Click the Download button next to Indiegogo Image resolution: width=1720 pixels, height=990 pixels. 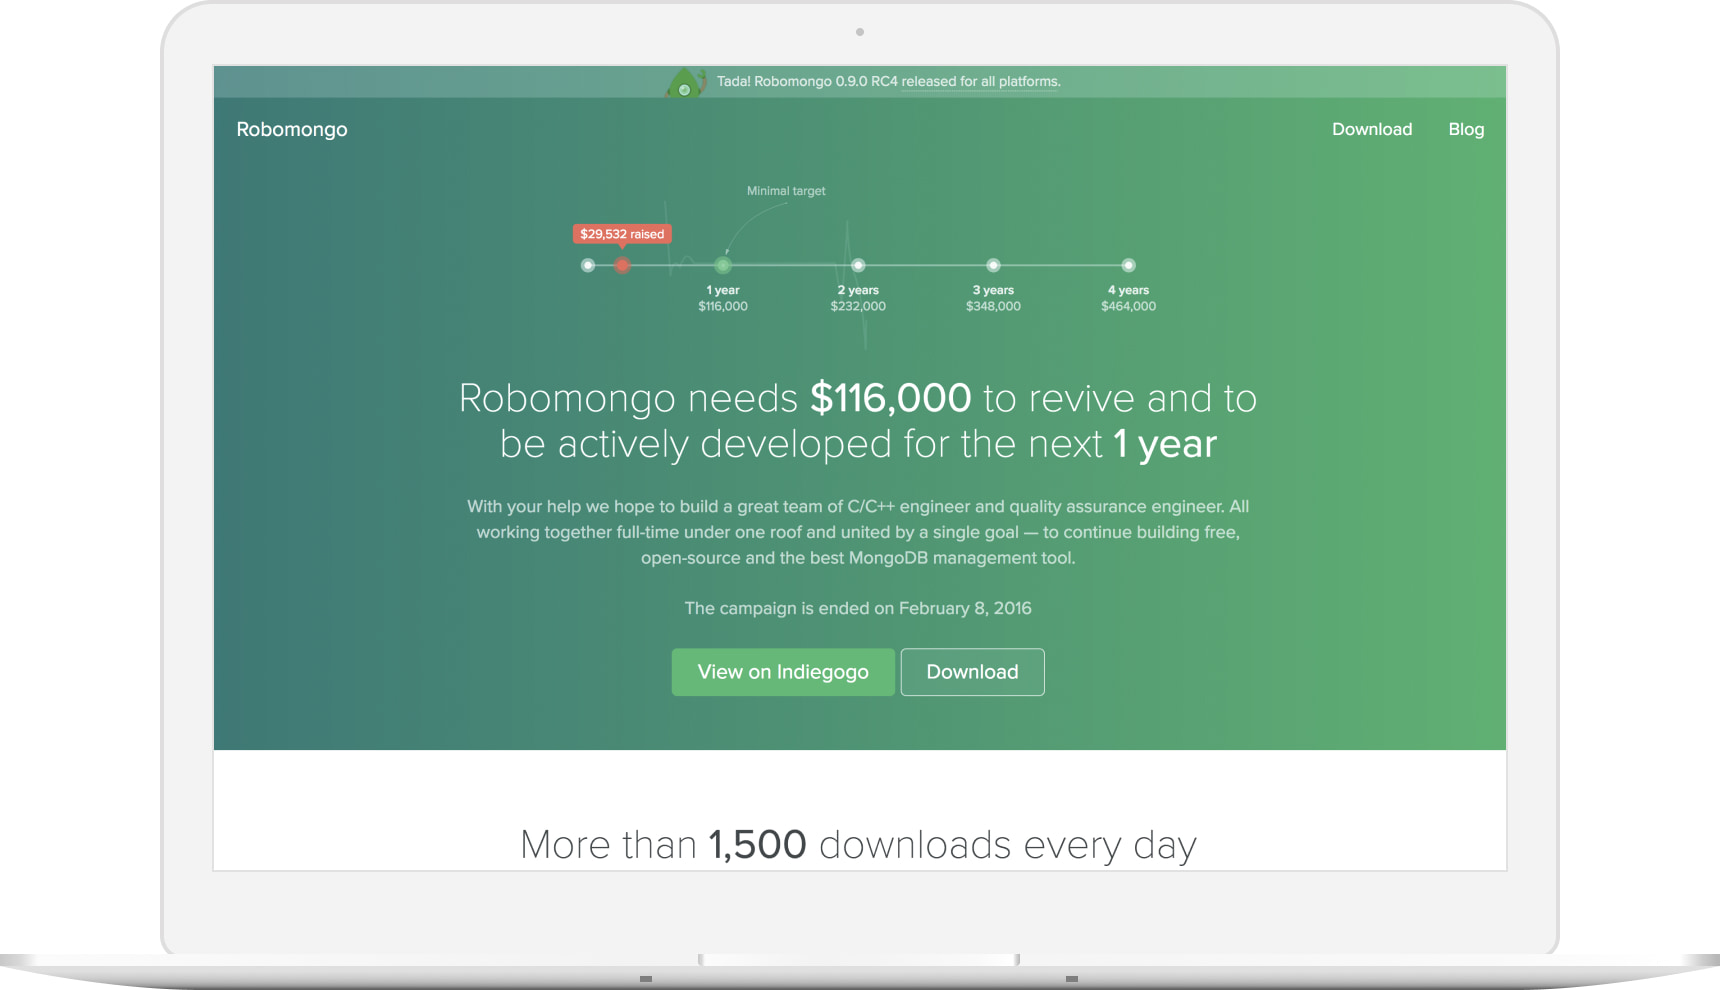[972, 671]
